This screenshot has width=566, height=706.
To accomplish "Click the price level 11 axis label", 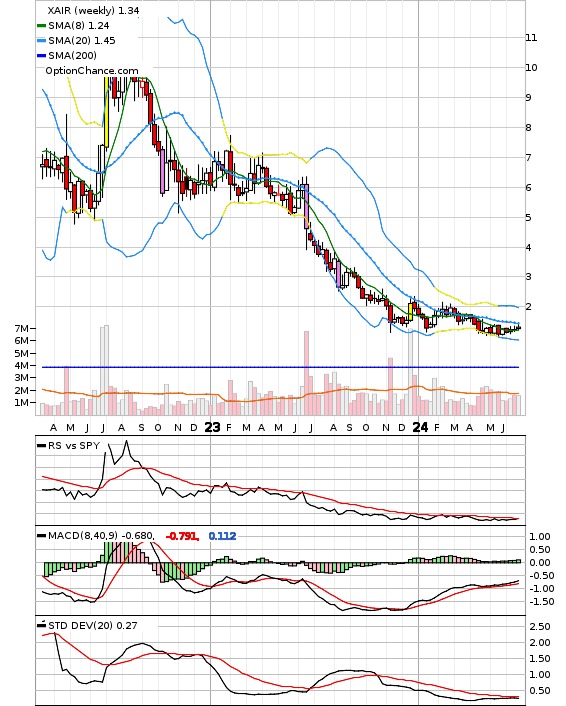I will 531,38.
